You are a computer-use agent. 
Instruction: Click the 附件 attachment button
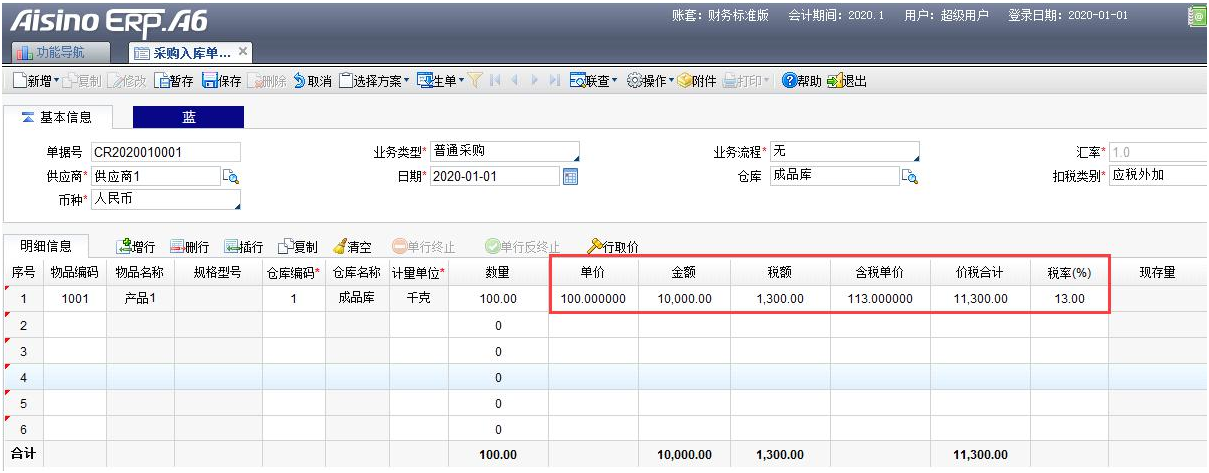pyautogui.click(x=697, y=81)
